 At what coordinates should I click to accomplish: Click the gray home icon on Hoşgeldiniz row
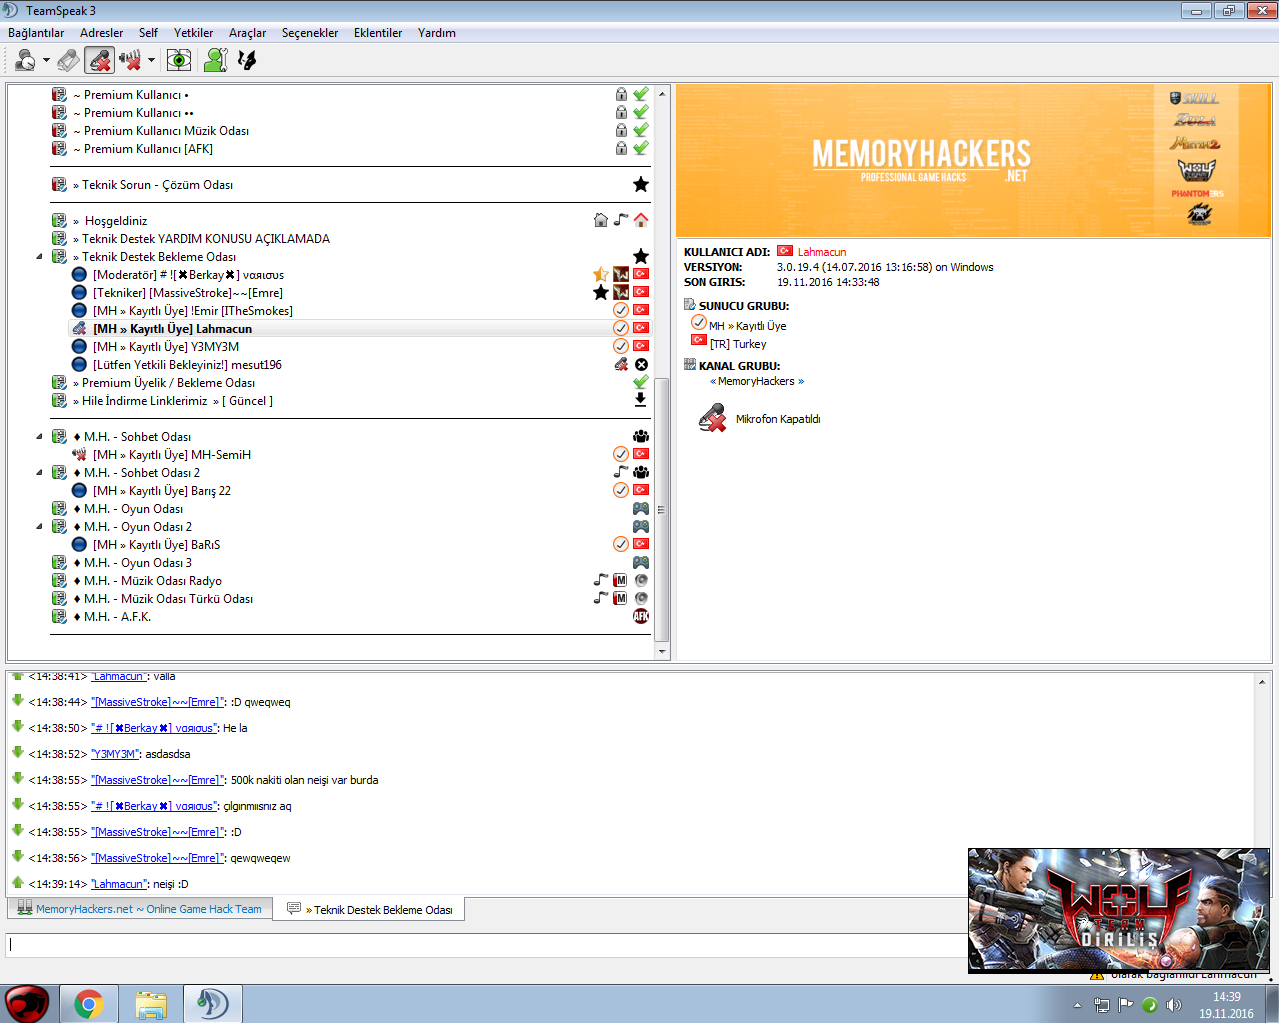coord(601,220)
